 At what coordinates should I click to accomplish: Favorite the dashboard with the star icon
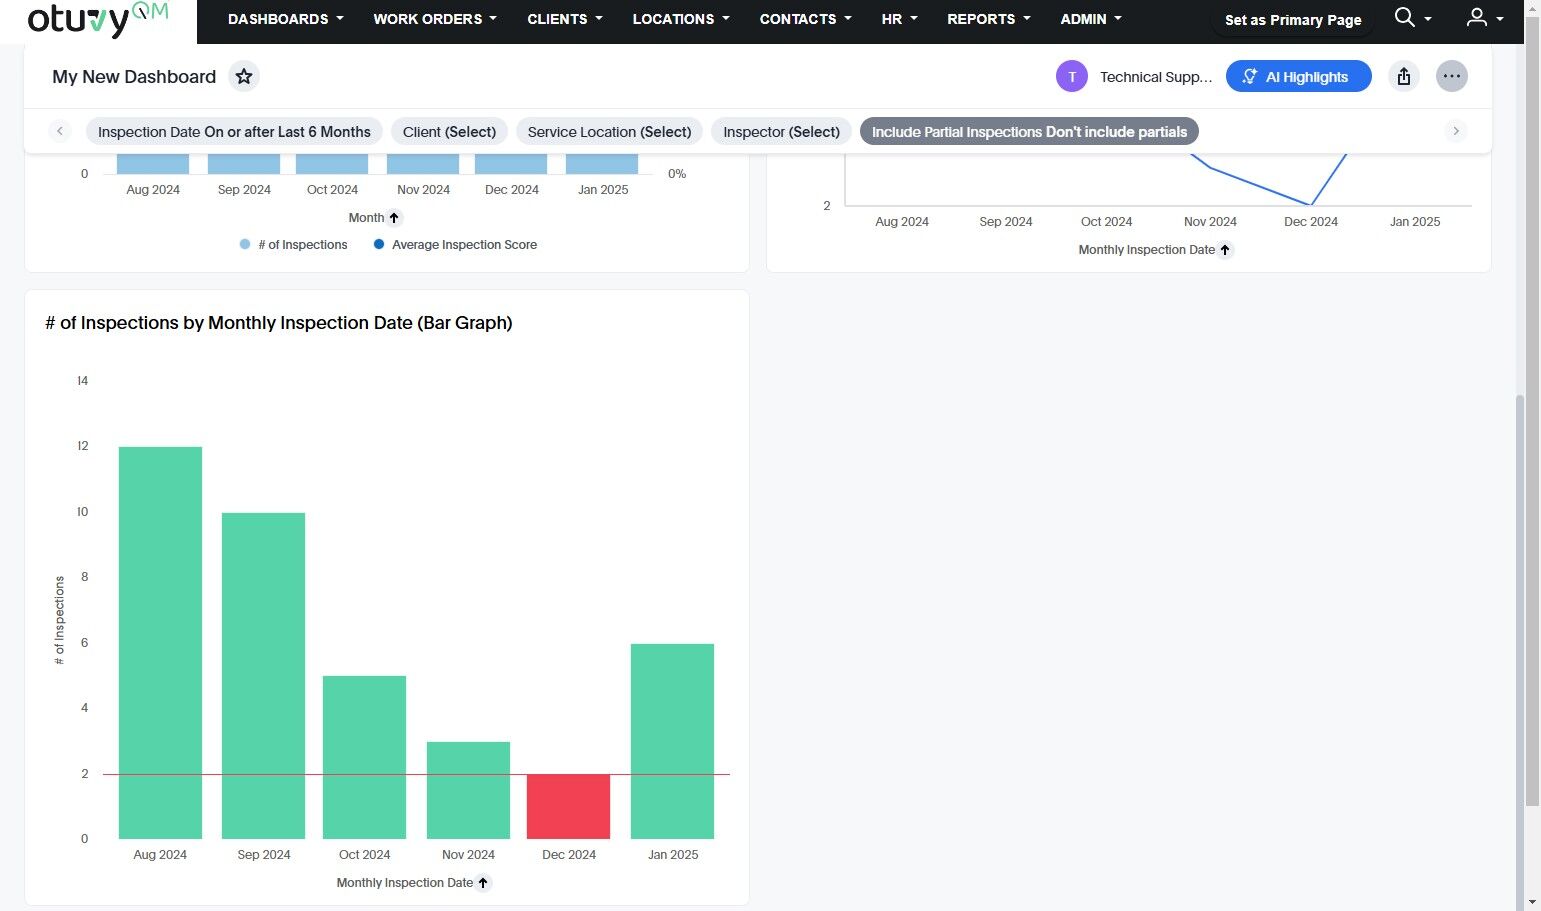point(244,77)
